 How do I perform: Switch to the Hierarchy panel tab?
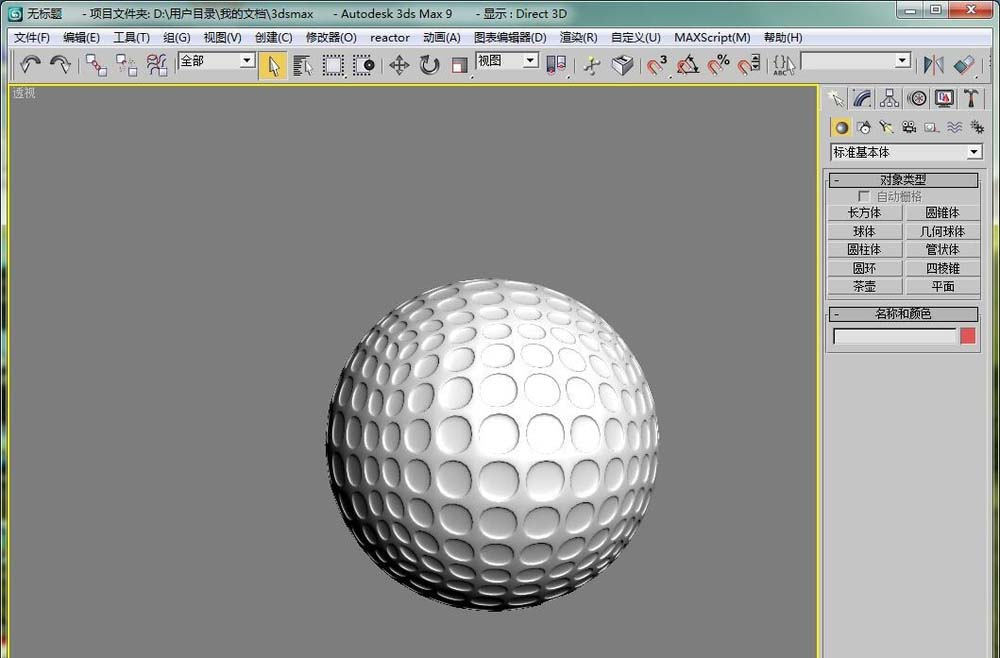pos(889,98)
